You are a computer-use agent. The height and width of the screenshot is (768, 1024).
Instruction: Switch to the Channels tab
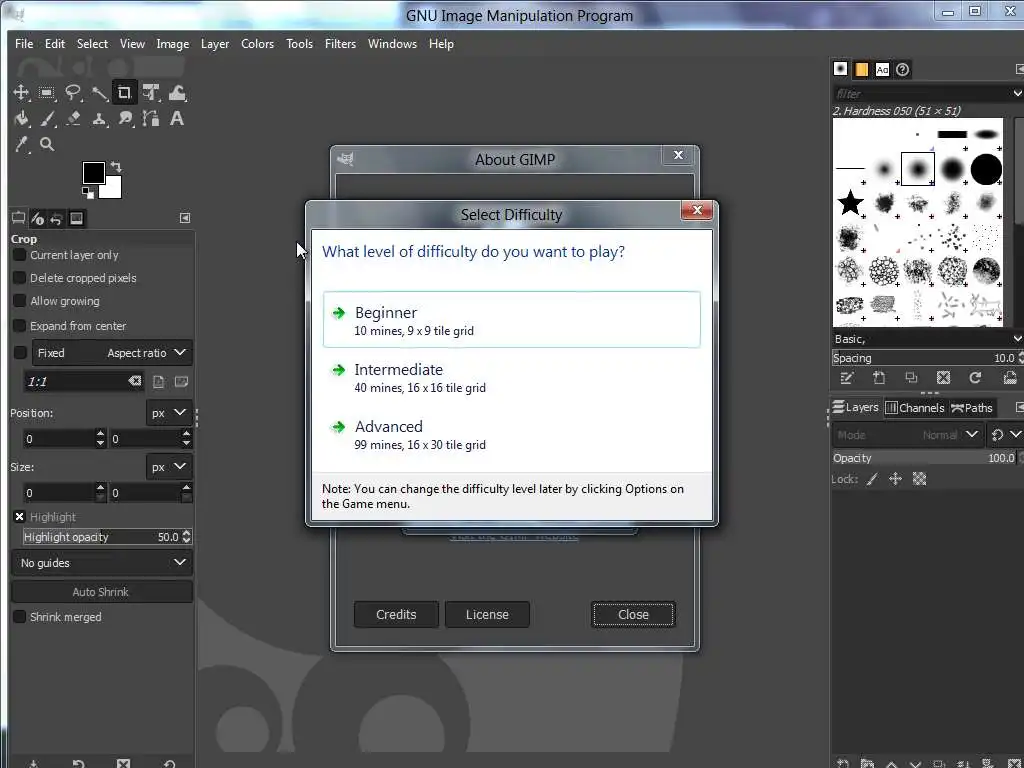[x=915, y=408]
